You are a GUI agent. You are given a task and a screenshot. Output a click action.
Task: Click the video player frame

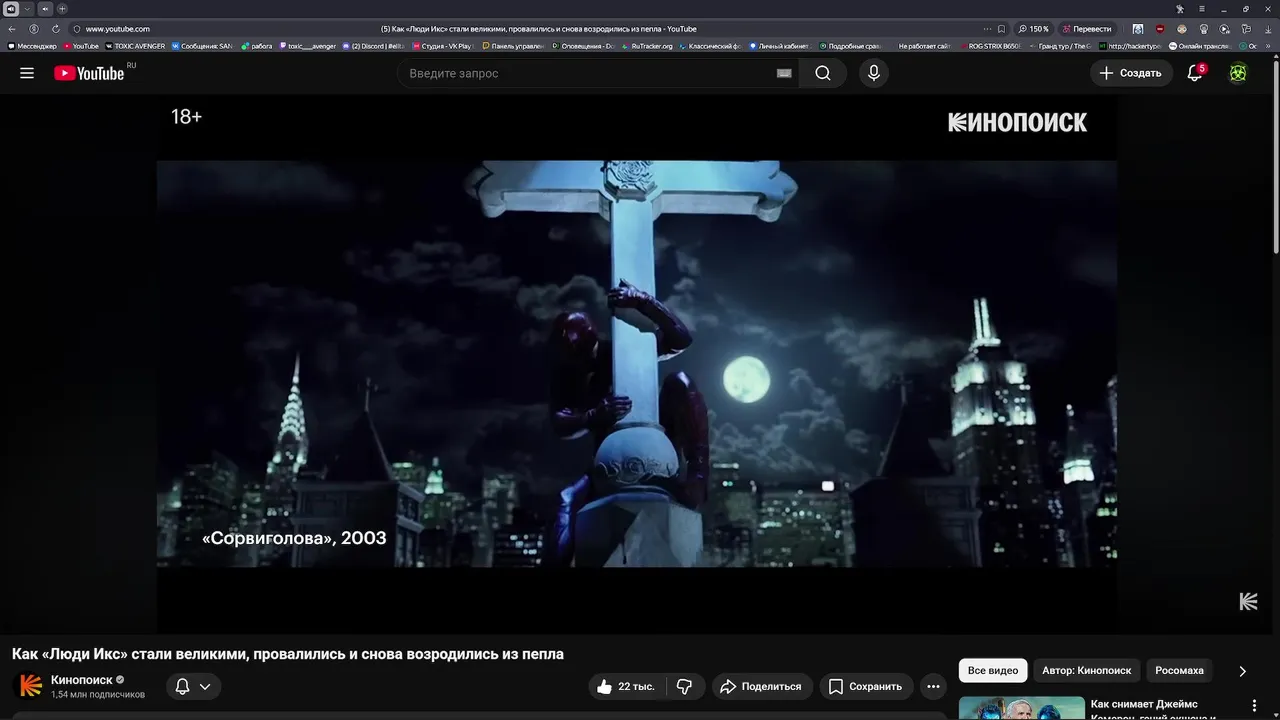tap(636, 364)
